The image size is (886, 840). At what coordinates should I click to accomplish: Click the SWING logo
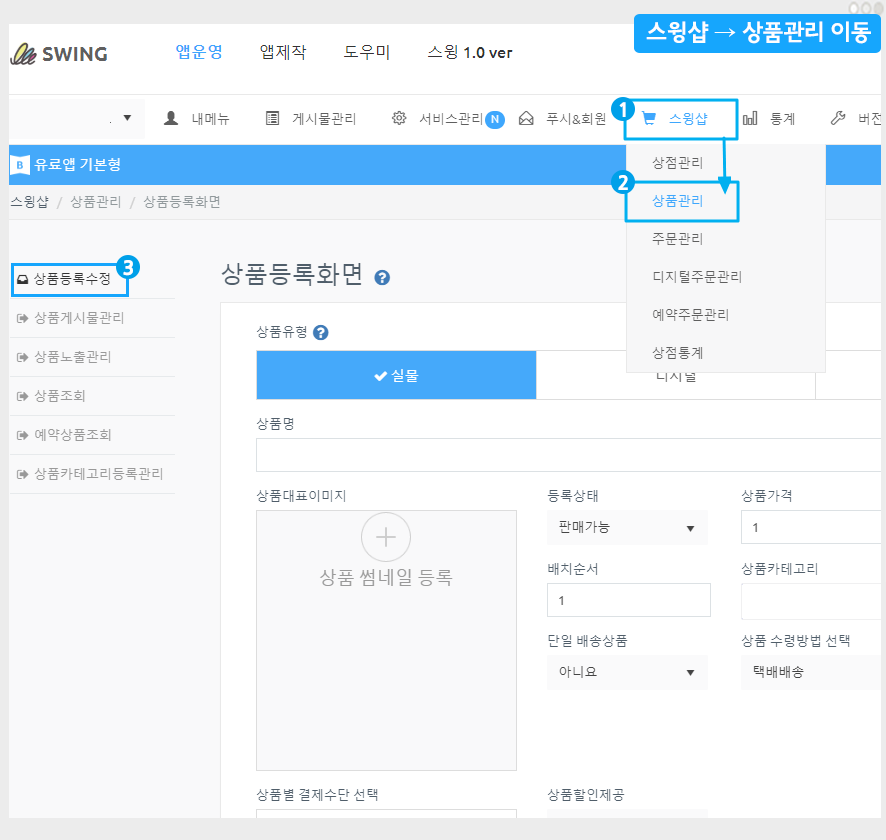click(x=58, y=53)
